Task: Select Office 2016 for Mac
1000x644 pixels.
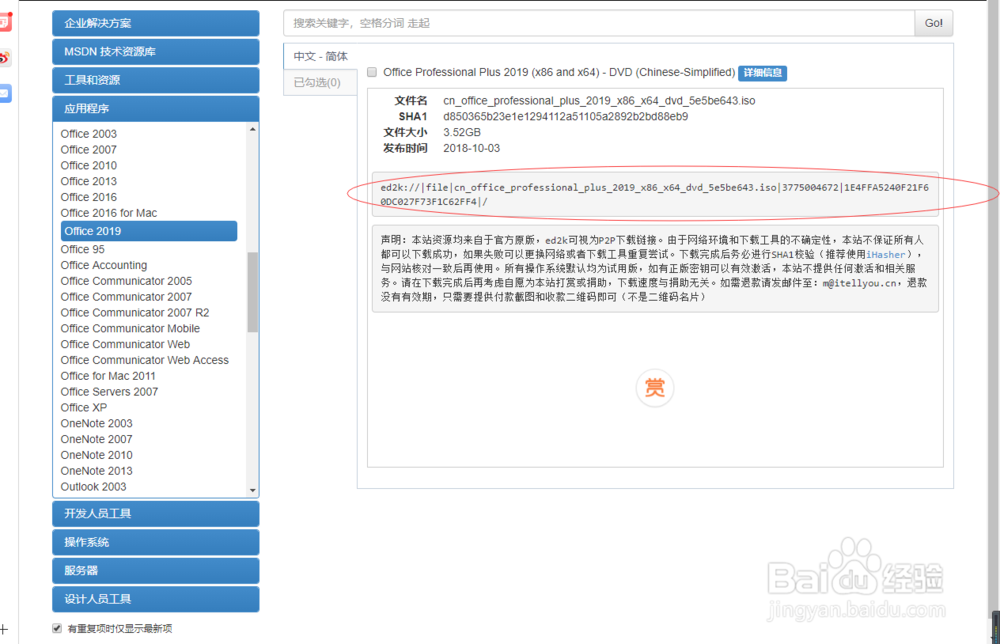Action: pyautogui.click(x=108, y=213)
